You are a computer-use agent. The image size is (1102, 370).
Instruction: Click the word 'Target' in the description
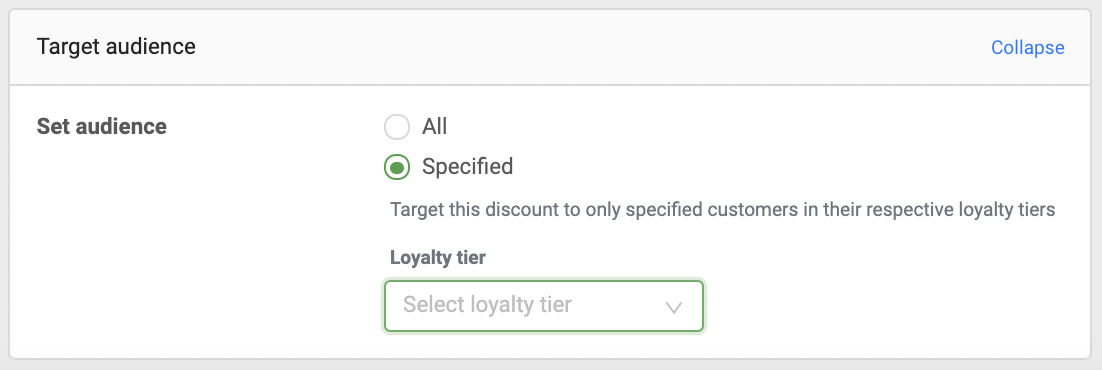pyautogui.click(x=413, y=210)
